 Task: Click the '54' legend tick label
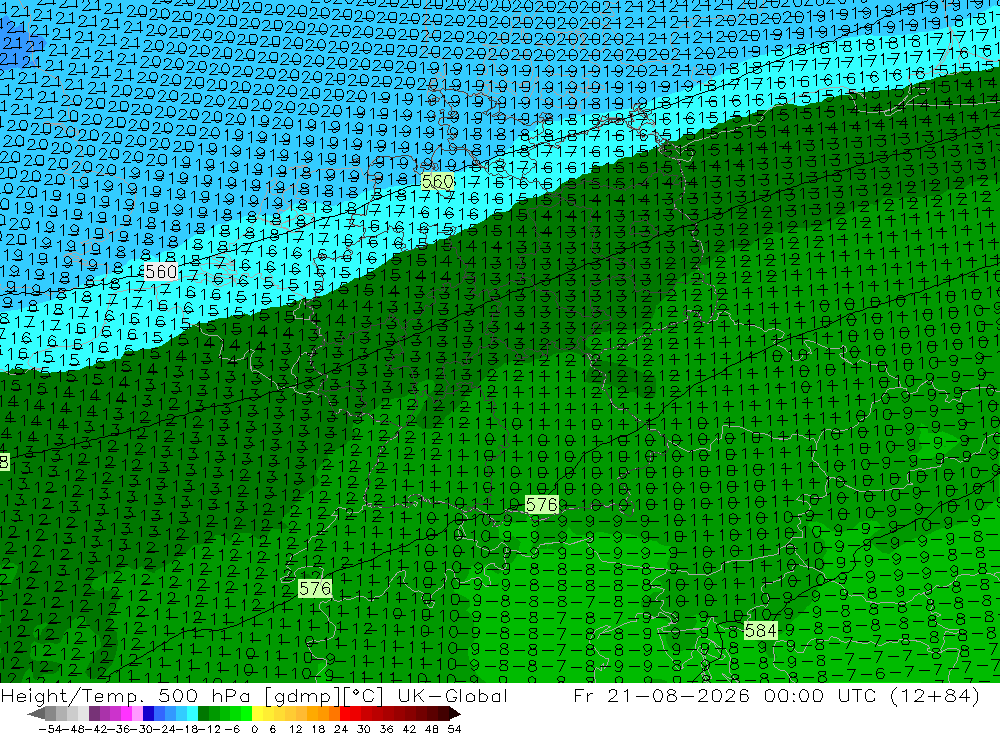(454, 729)
